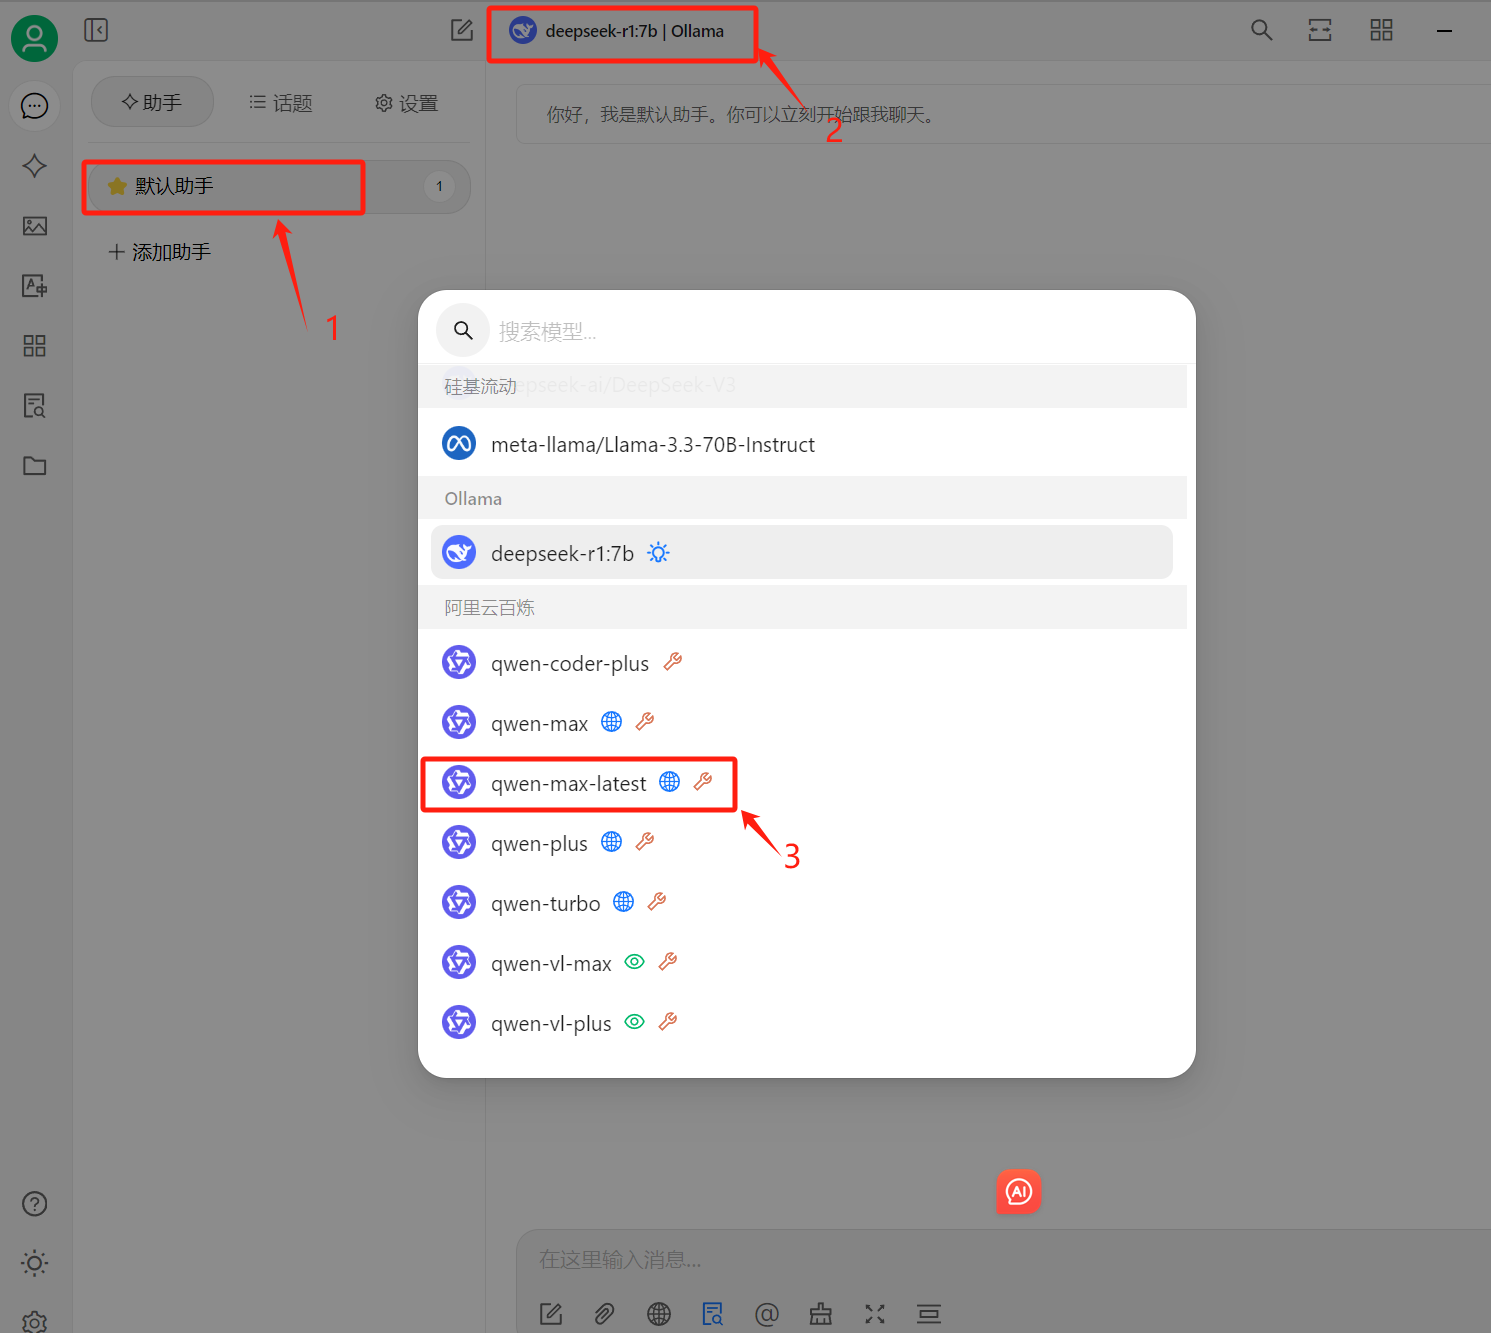Image resolution: width=1491 pixels, height=1333 pixels.
Task: Select qwen-plus model
Action: 802,843
